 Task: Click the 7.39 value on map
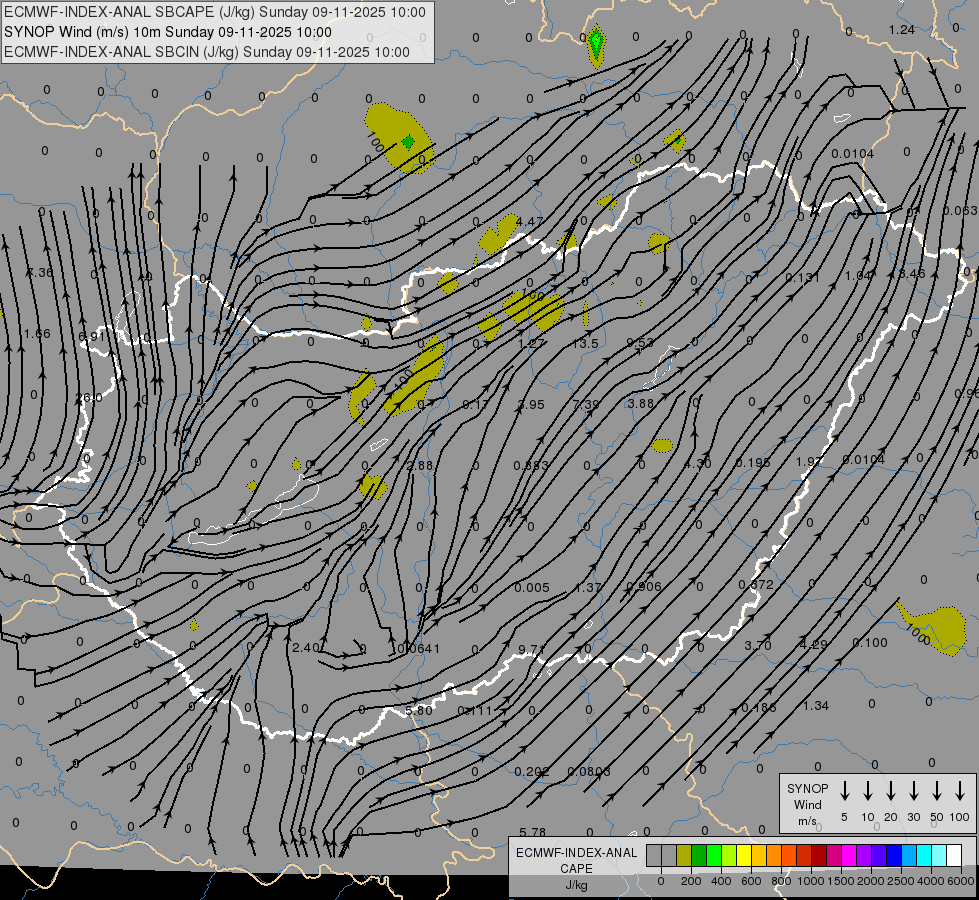pos(586,405)
